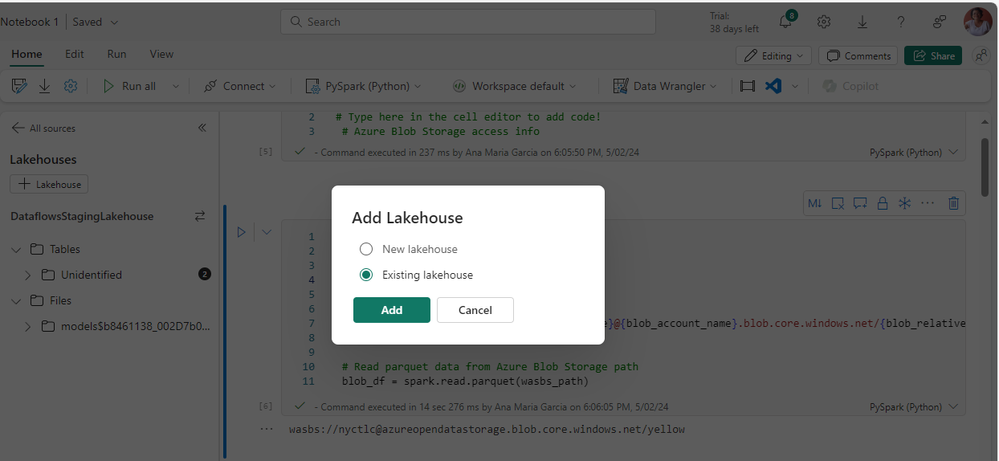
Task: Collapse the Files tree node
Action: (x=16, y=301)
